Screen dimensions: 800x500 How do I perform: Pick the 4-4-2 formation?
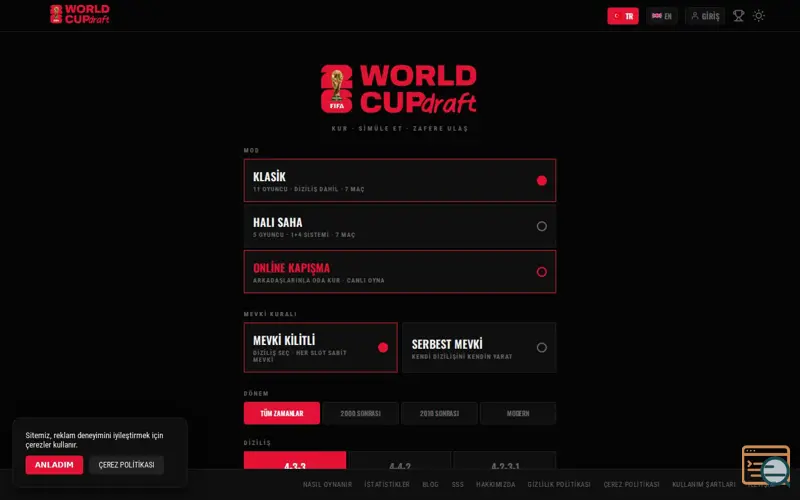click(399, 460)
